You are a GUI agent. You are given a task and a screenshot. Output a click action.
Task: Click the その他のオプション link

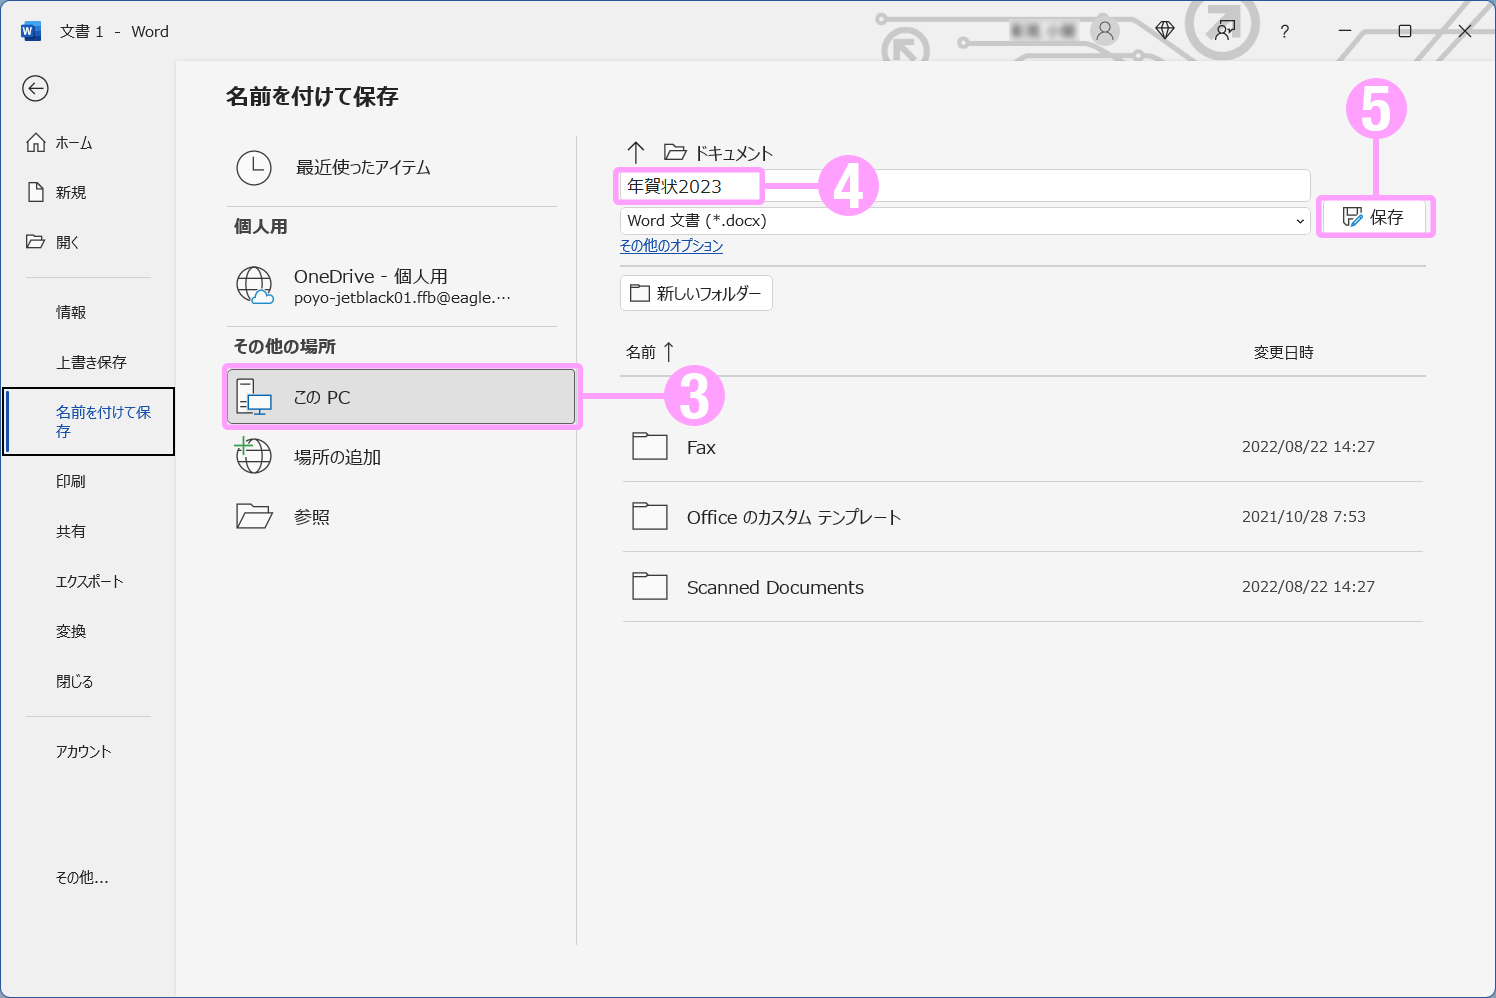pyautogui.click(x=671, y=246)
